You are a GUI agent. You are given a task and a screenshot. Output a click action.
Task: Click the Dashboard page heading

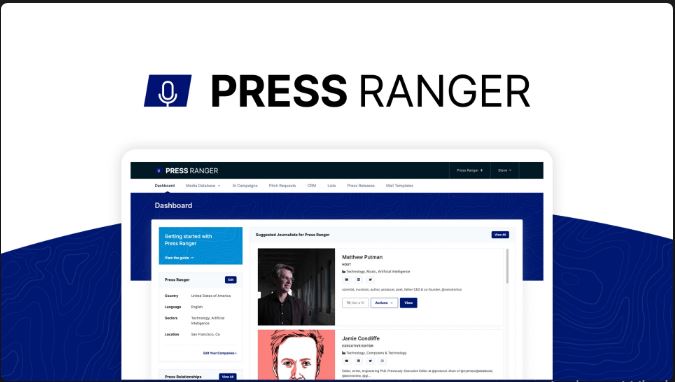click(173, 205)
